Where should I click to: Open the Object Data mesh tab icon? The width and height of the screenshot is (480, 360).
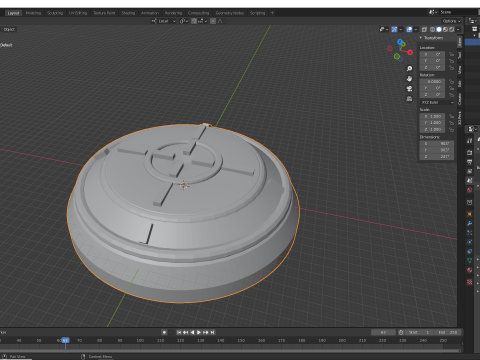tap(469, 261)
